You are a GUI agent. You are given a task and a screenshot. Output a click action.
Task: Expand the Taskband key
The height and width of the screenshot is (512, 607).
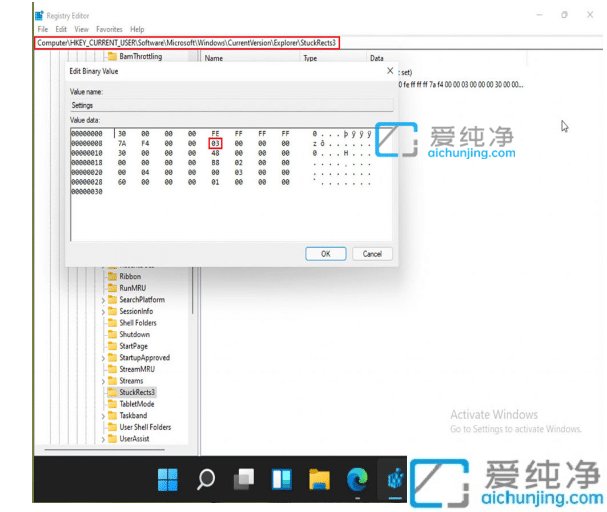103,416
